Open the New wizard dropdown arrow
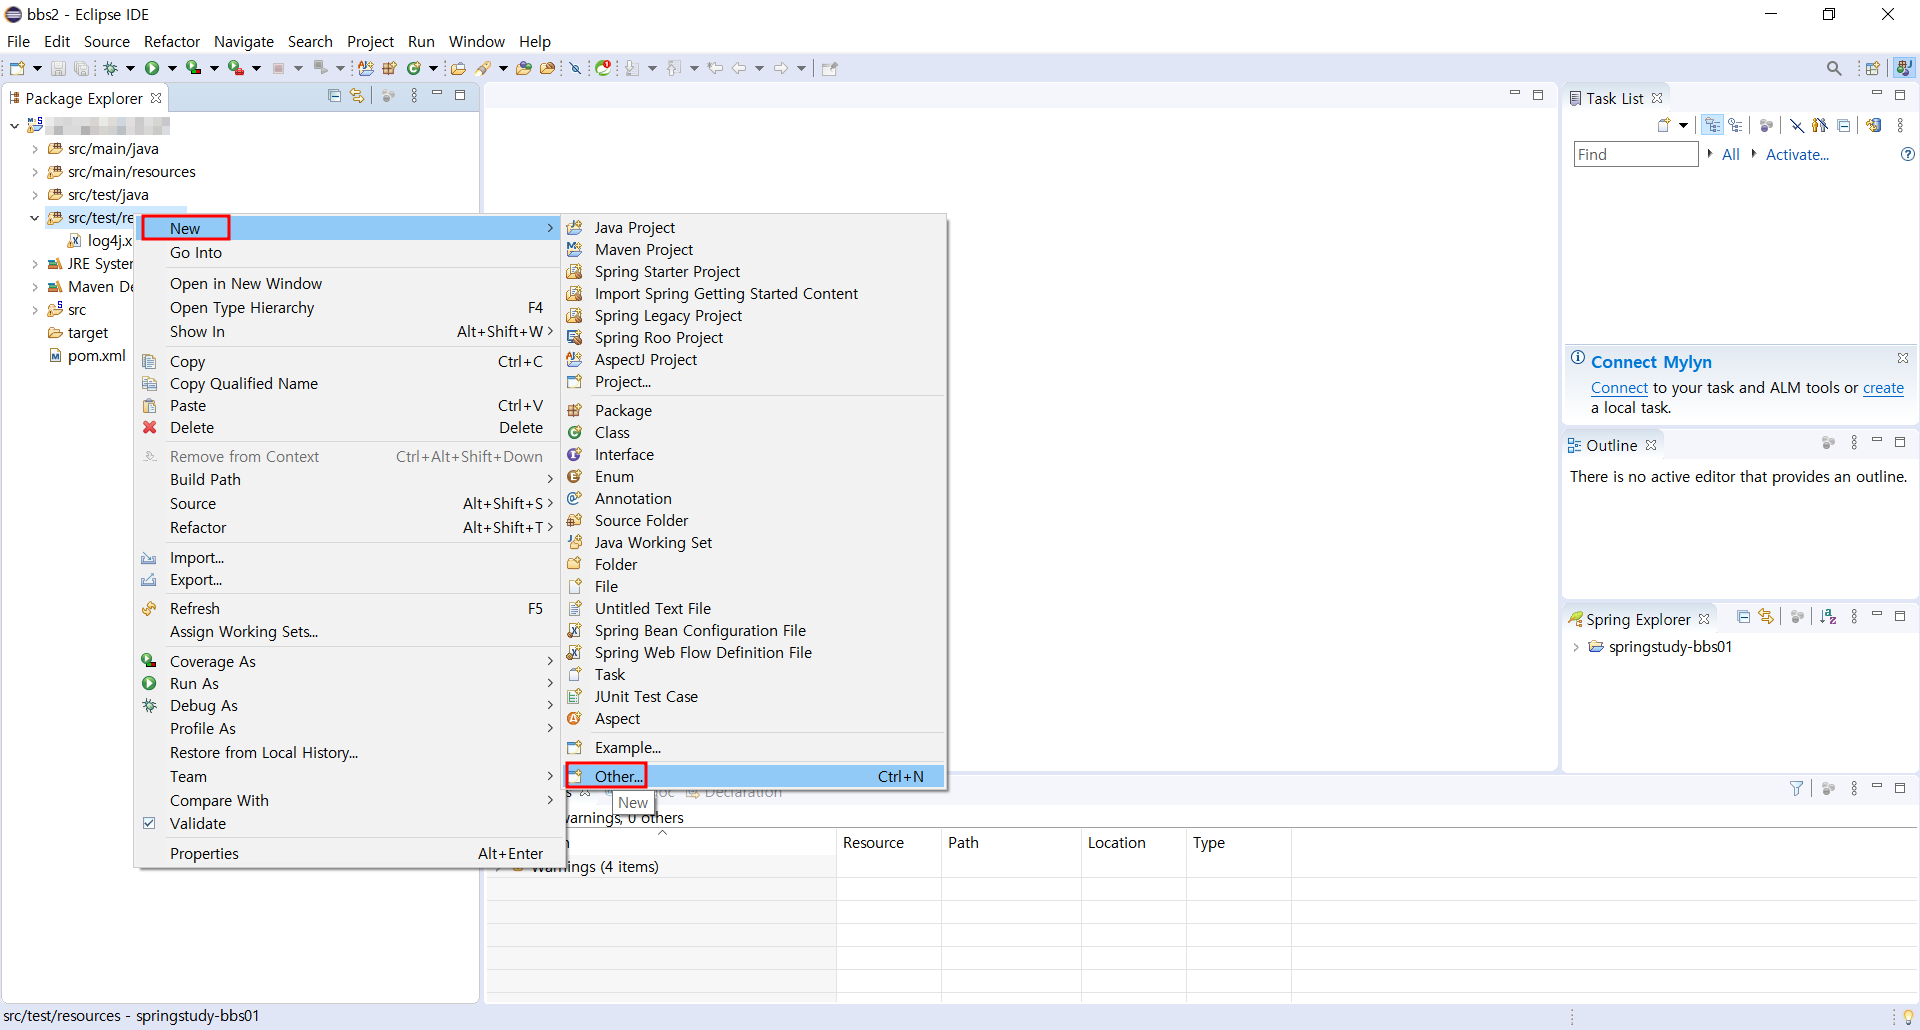This screenshot has width=1920, height=1030. point(37,68)
